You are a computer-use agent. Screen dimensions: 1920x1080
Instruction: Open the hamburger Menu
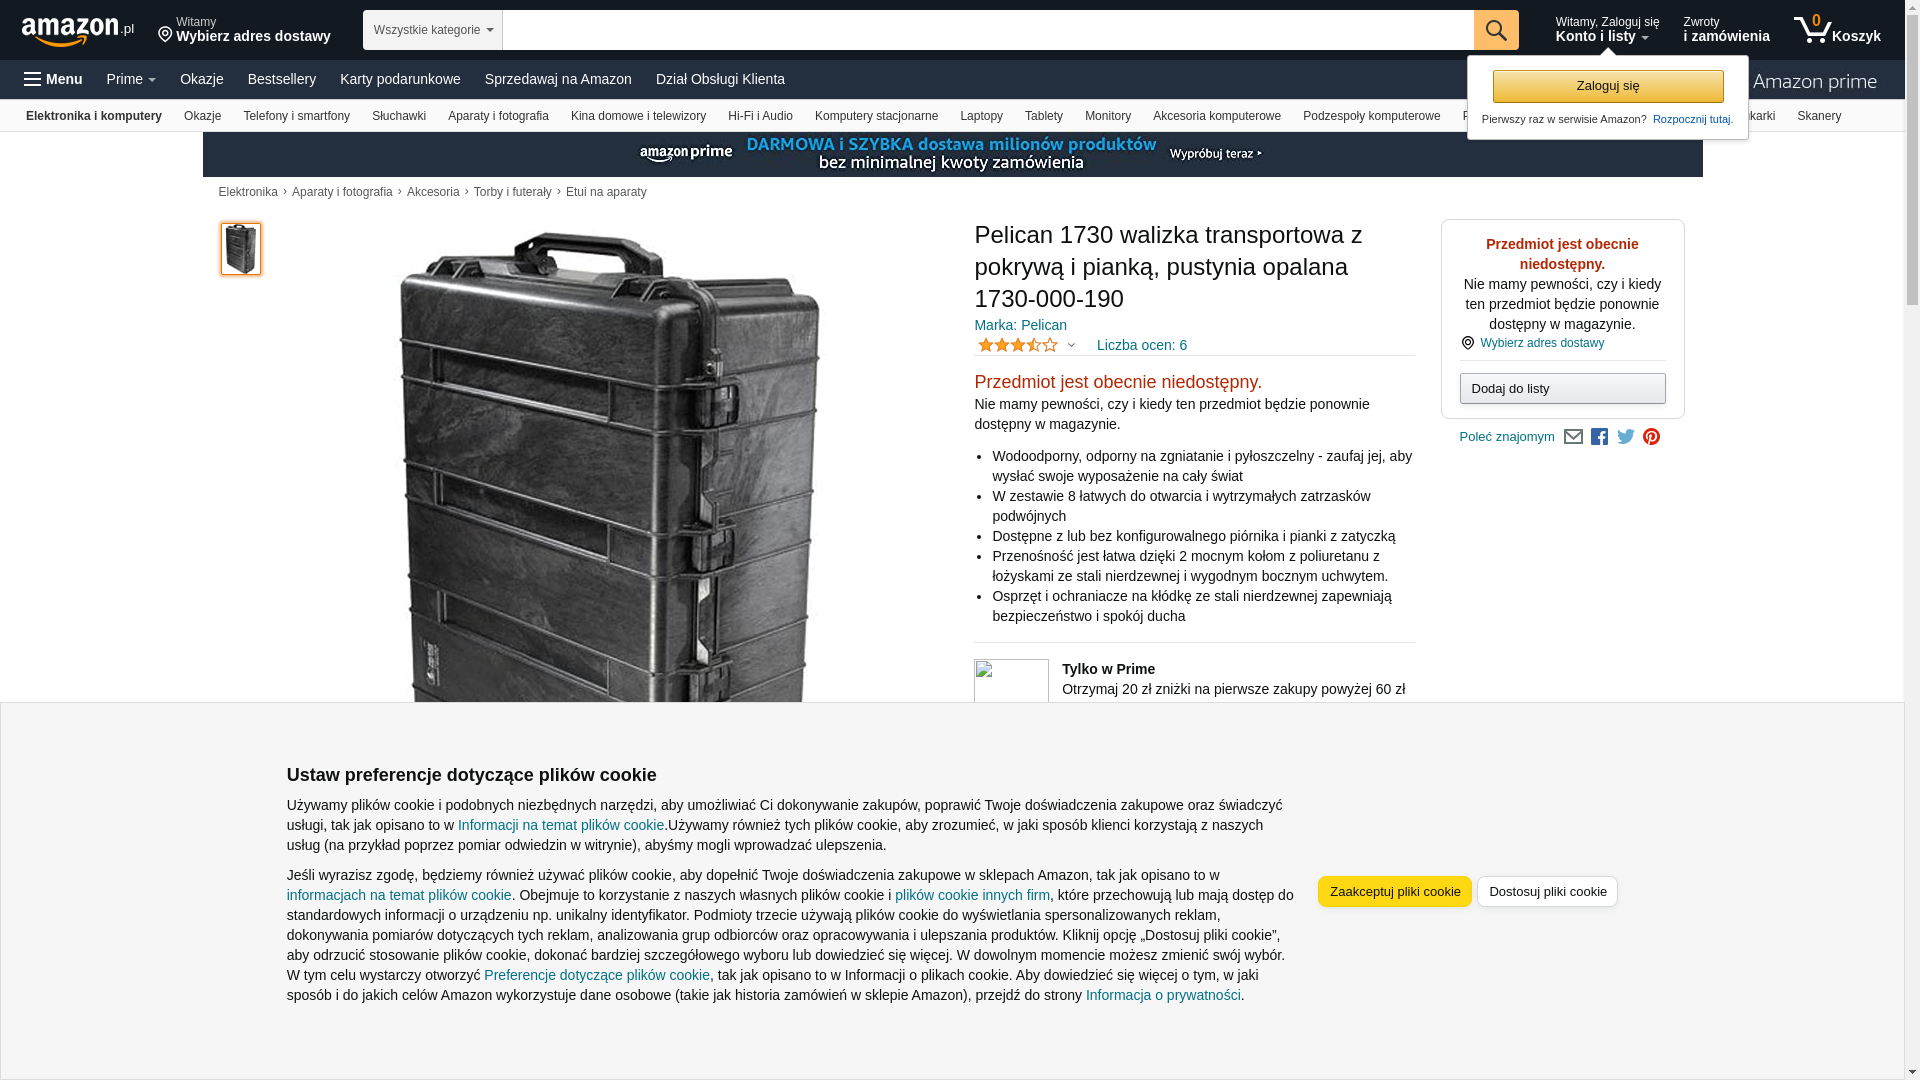point(53,79)
